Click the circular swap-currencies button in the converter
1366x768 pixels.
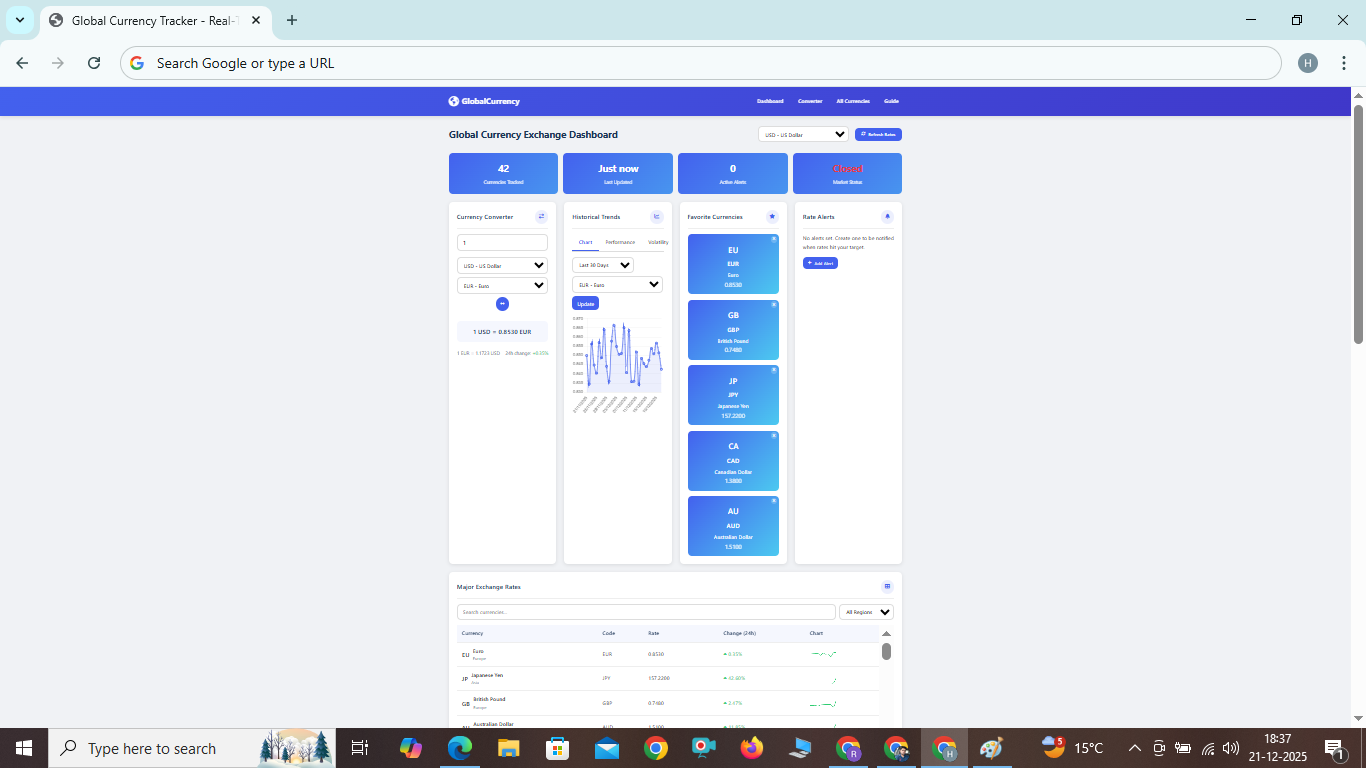pos(502,304)
